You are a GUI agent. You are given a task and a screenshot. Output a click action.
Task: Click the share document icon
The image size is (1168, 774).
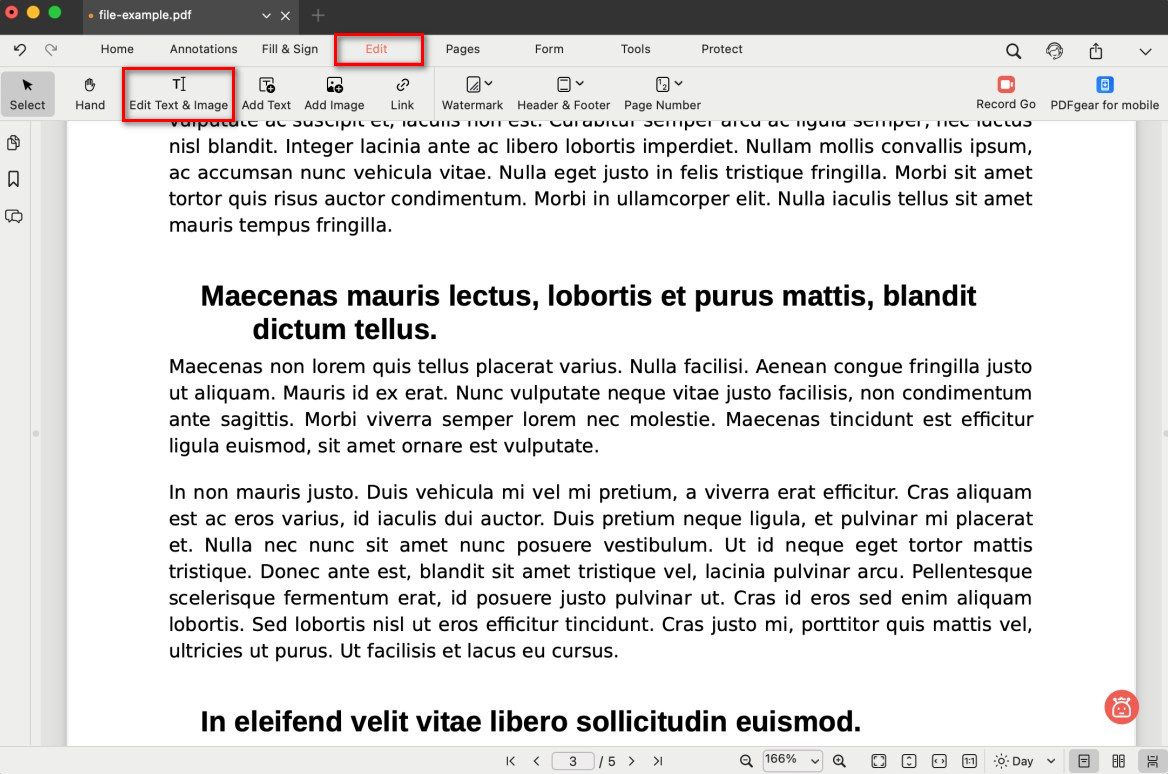[1096, 51]
